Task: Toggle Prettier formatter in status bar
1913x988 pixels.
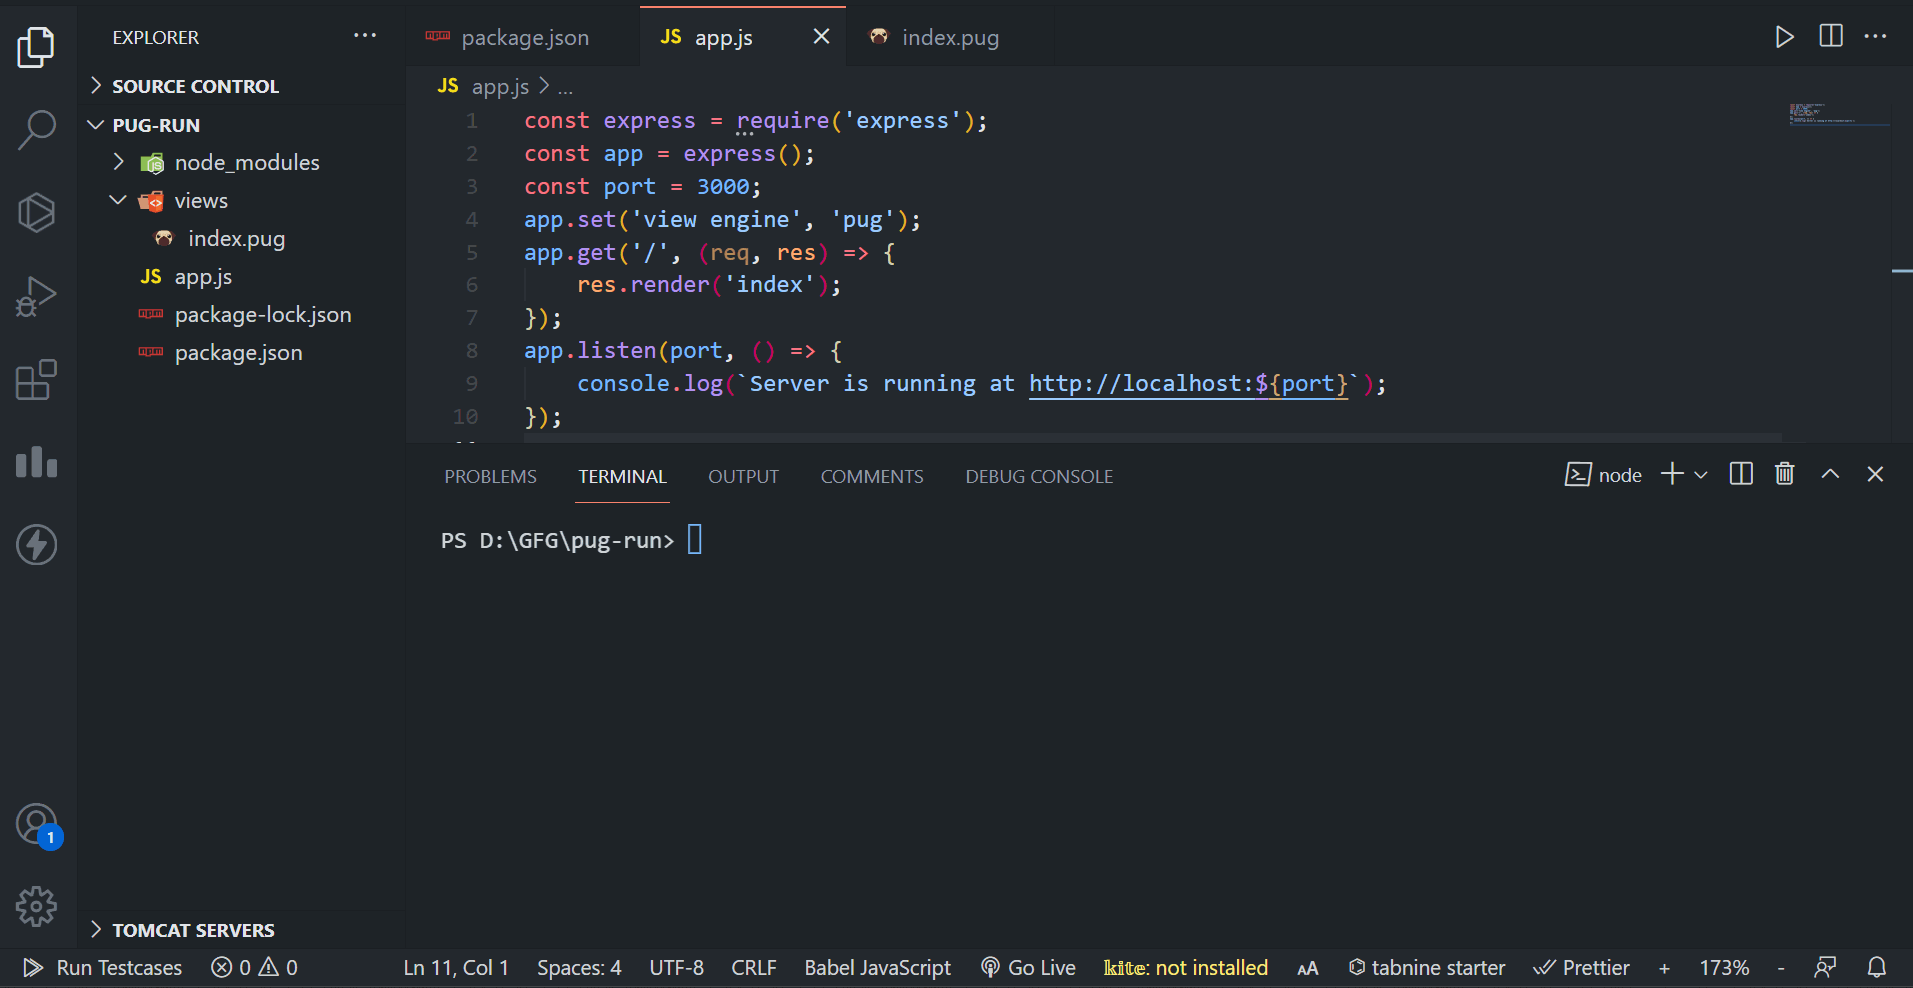Action: 1582,968
